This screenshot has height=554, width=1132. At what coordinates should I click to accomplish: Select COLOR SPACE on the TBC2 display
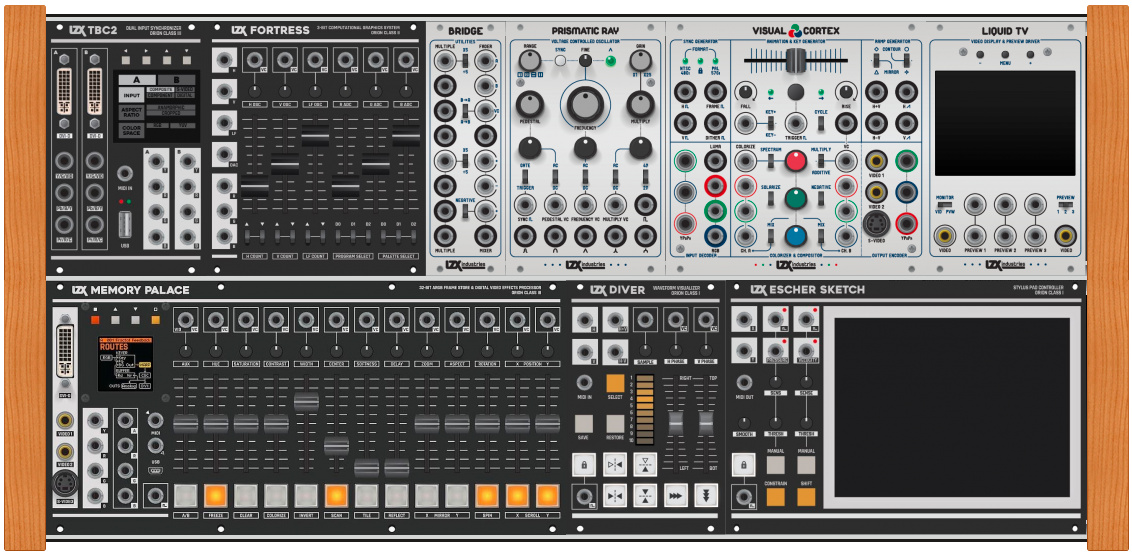[131, 131]
